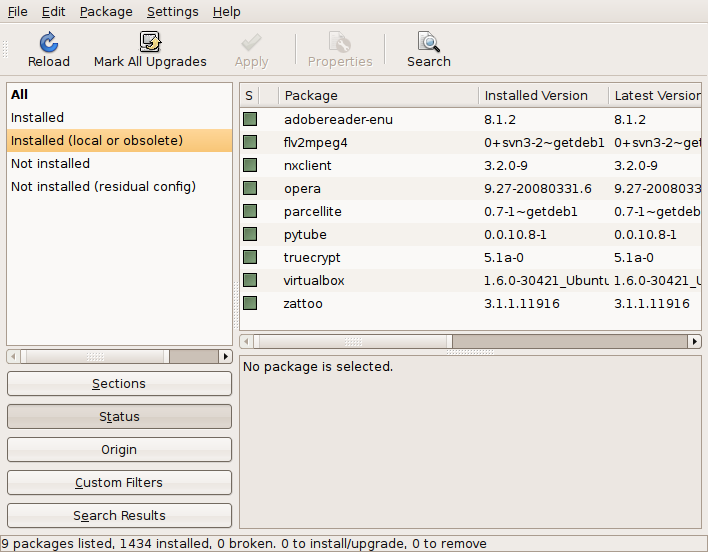
Task: Click adobereader-enu latest version 8.1.2
Action: click(x=629, y=120)
